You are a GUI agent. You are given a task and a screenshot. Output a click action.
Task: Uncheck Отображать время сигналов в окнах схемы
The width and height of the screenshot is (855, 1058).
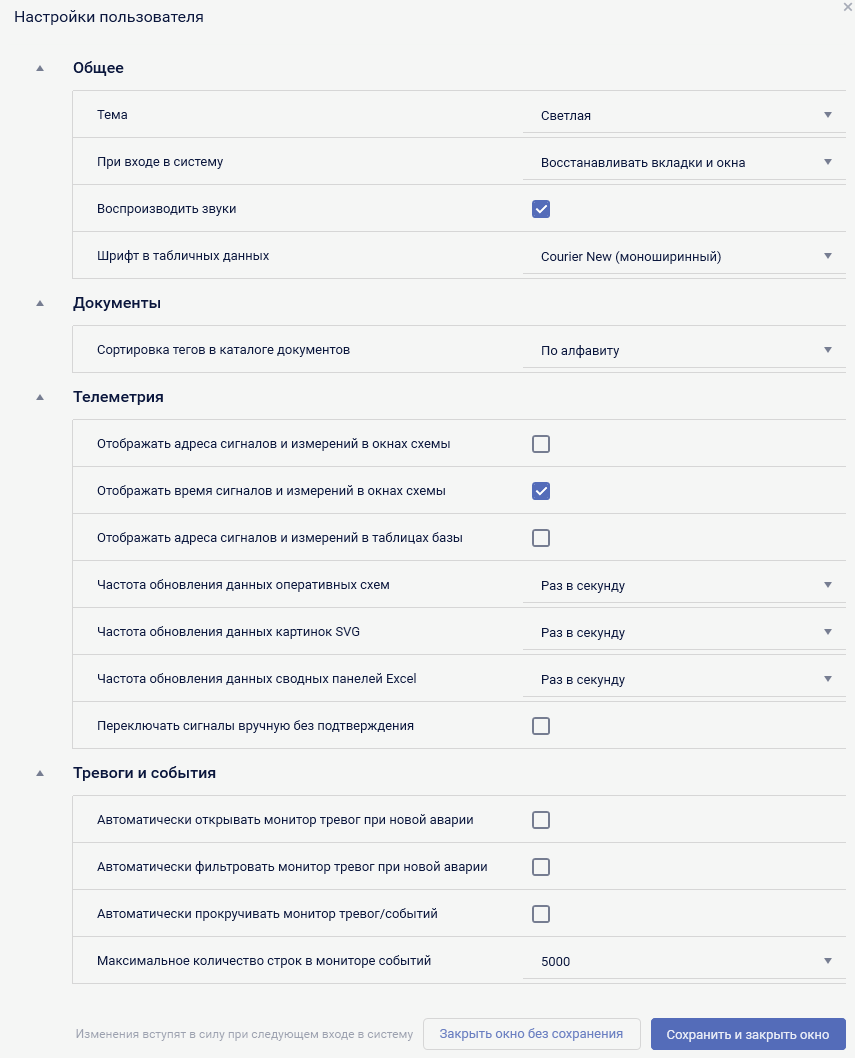click(541, 491)
